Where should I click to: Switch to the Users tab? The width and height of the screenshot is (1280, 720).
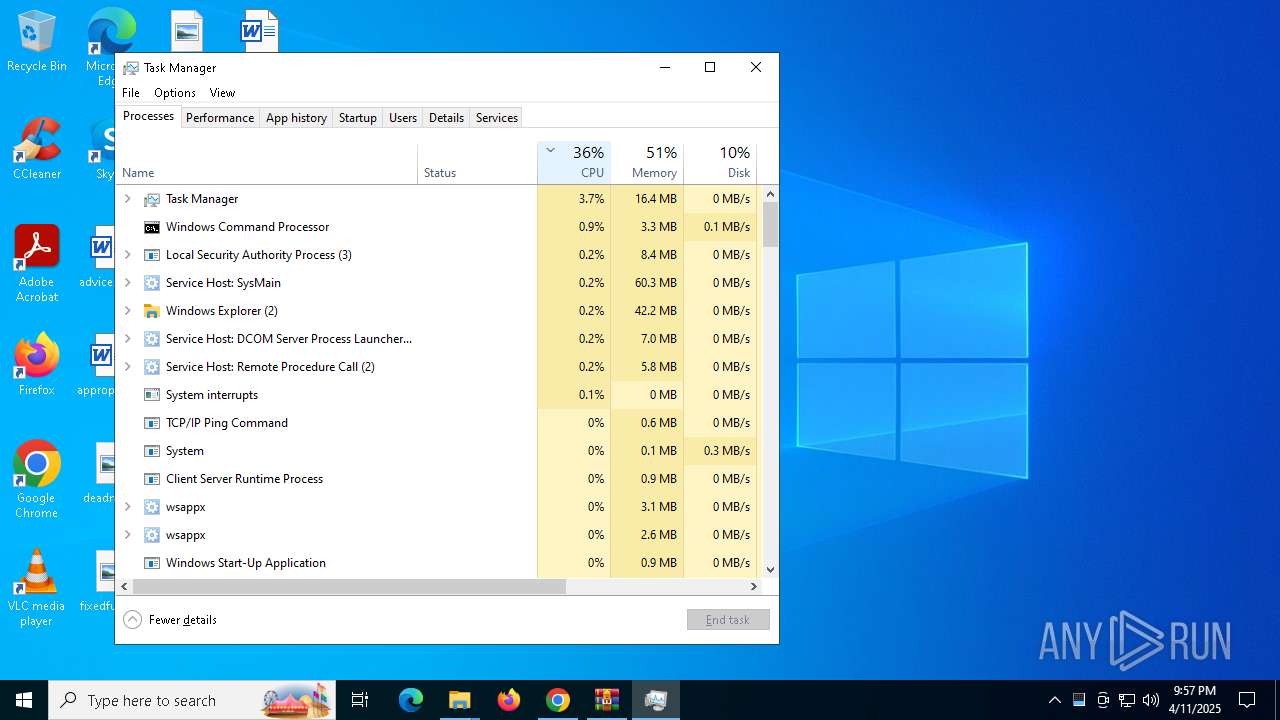point(403,118)
